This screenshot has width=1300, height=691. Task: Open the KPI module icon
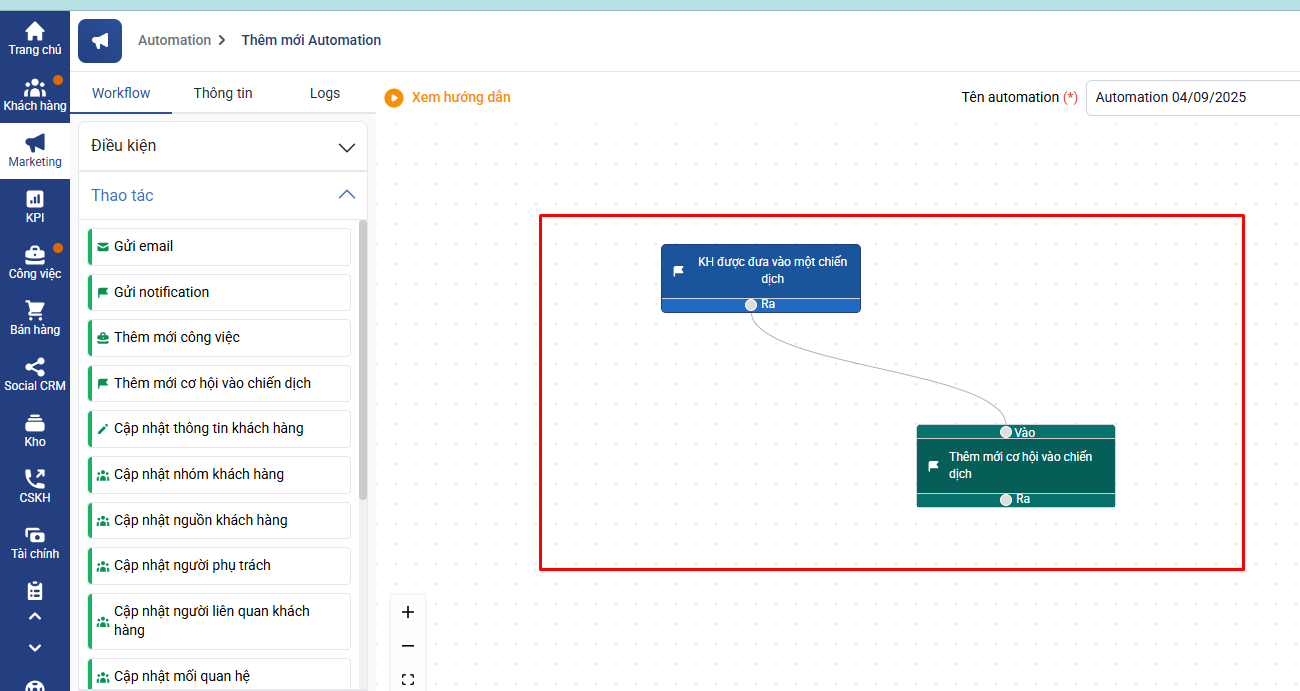tap(35, 206)
